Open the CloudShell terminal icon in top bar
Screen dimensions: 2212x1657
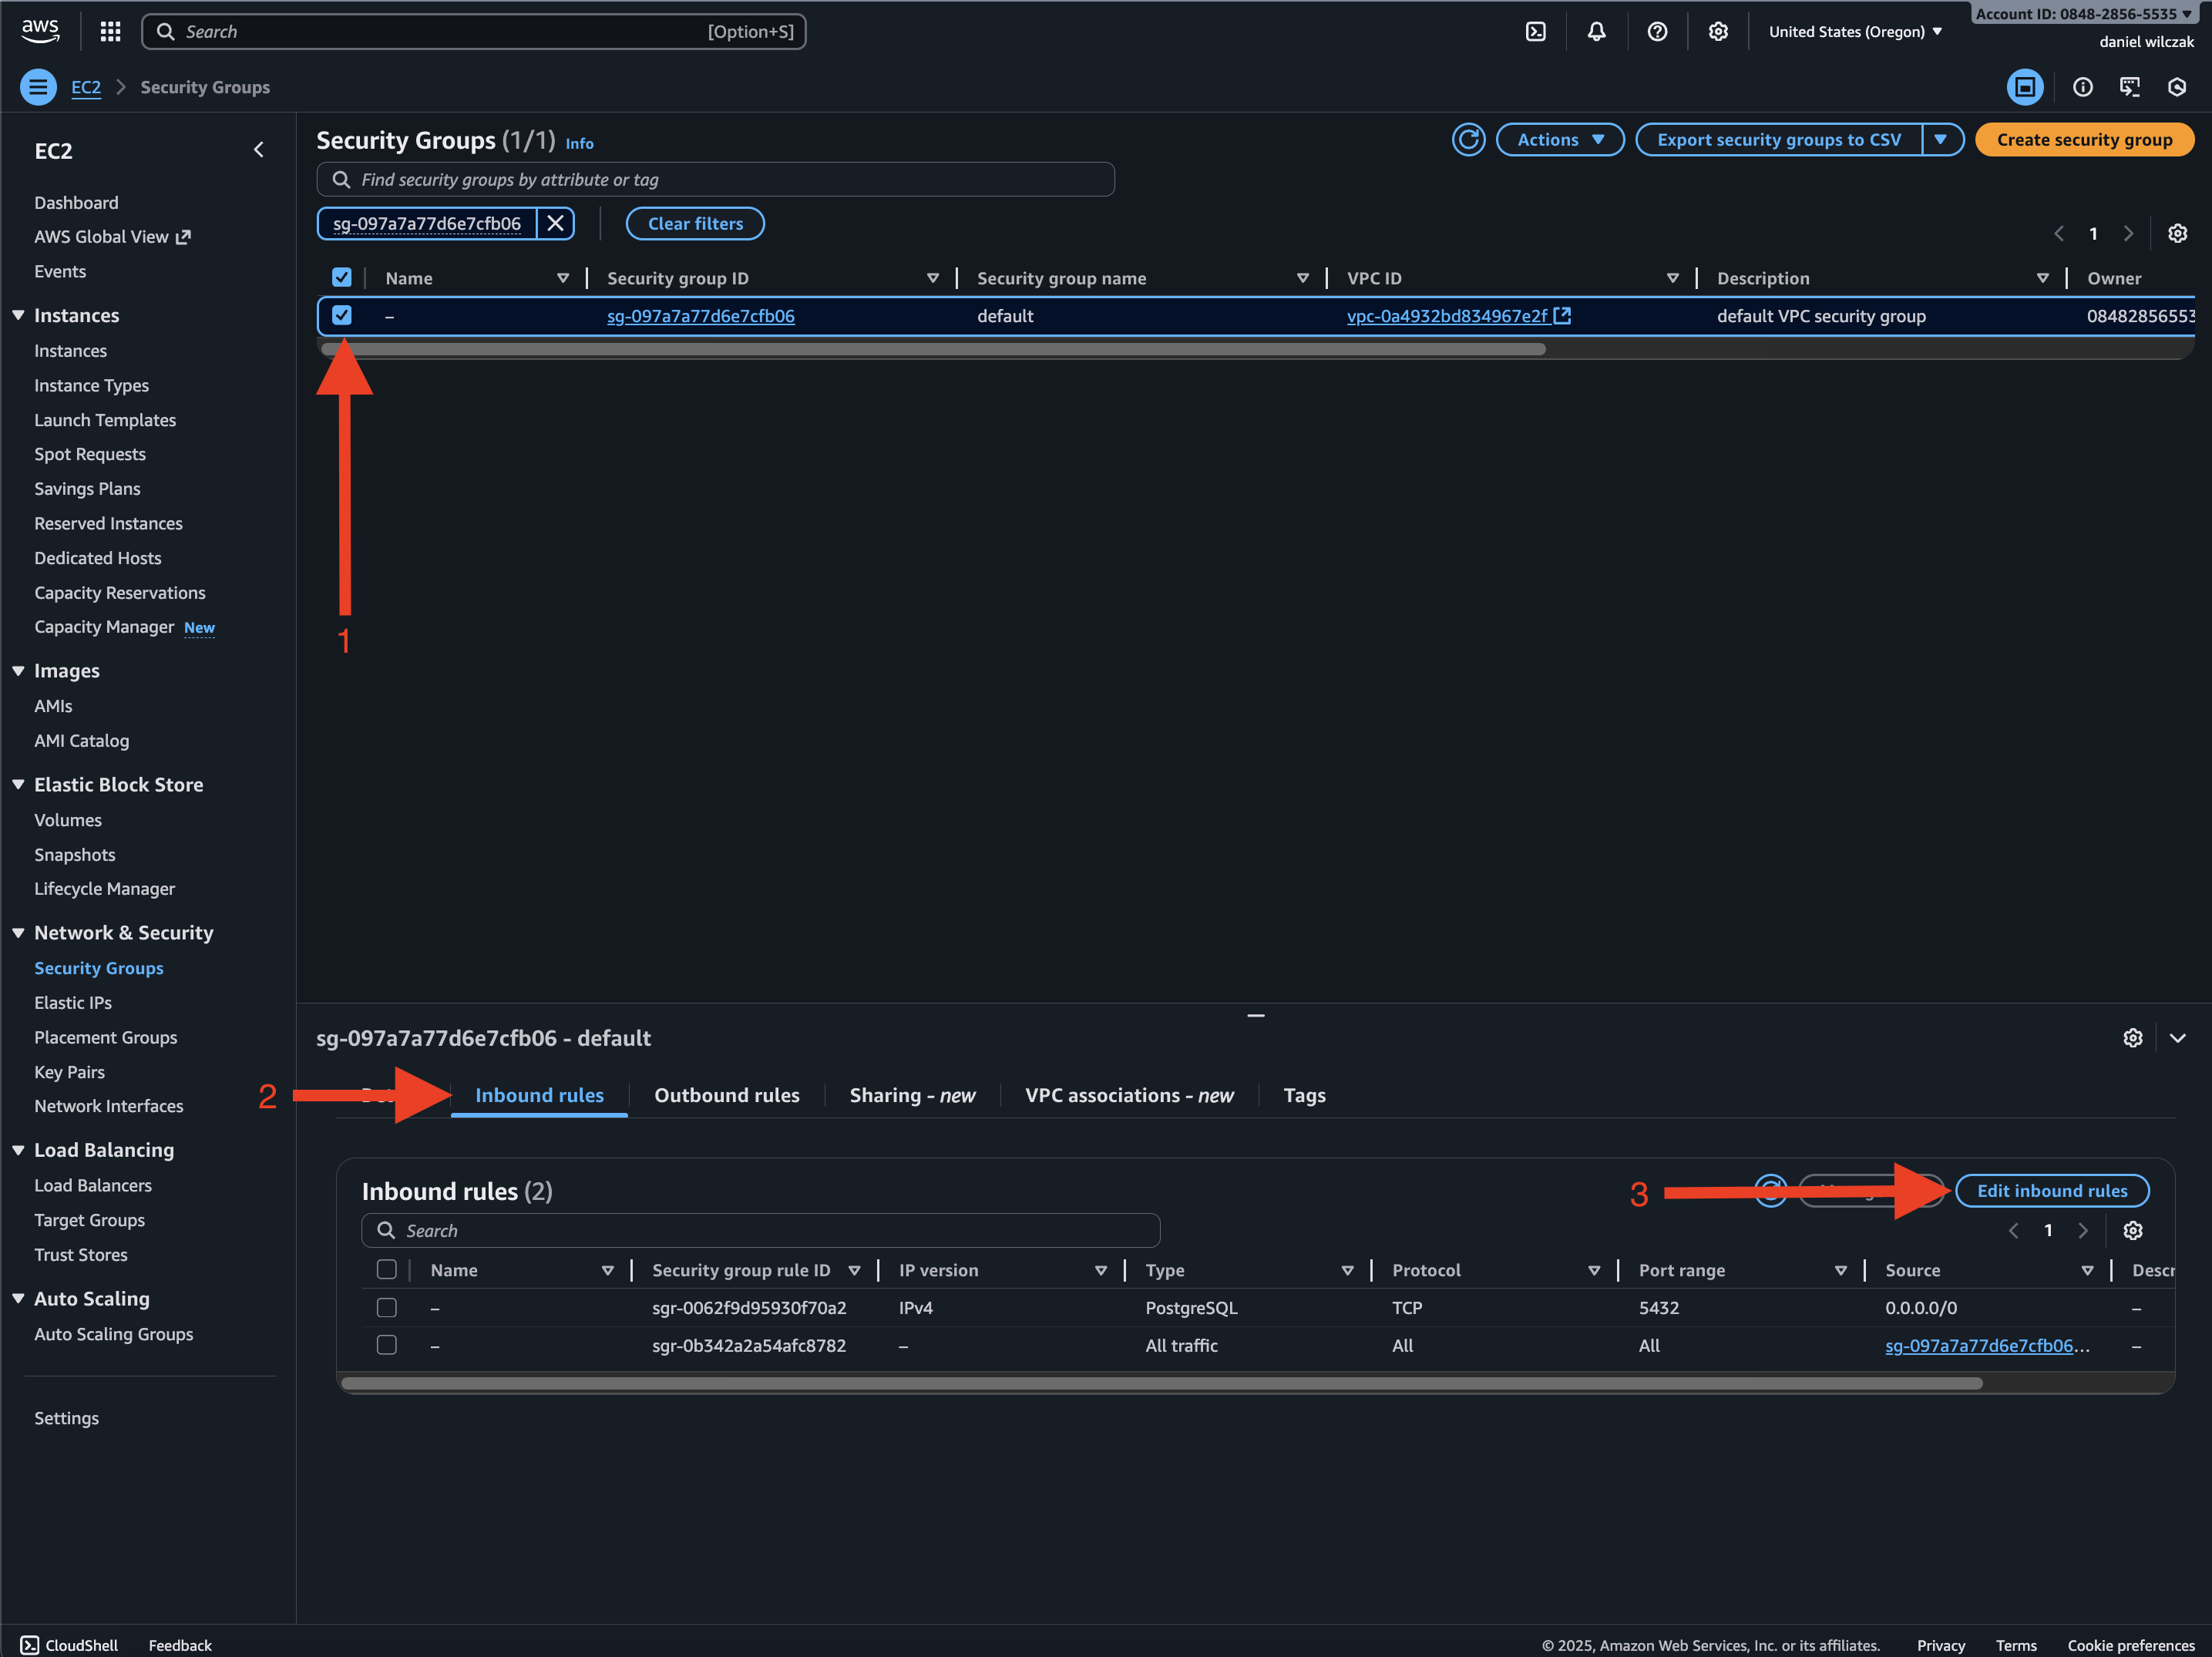click(1535, 32)
